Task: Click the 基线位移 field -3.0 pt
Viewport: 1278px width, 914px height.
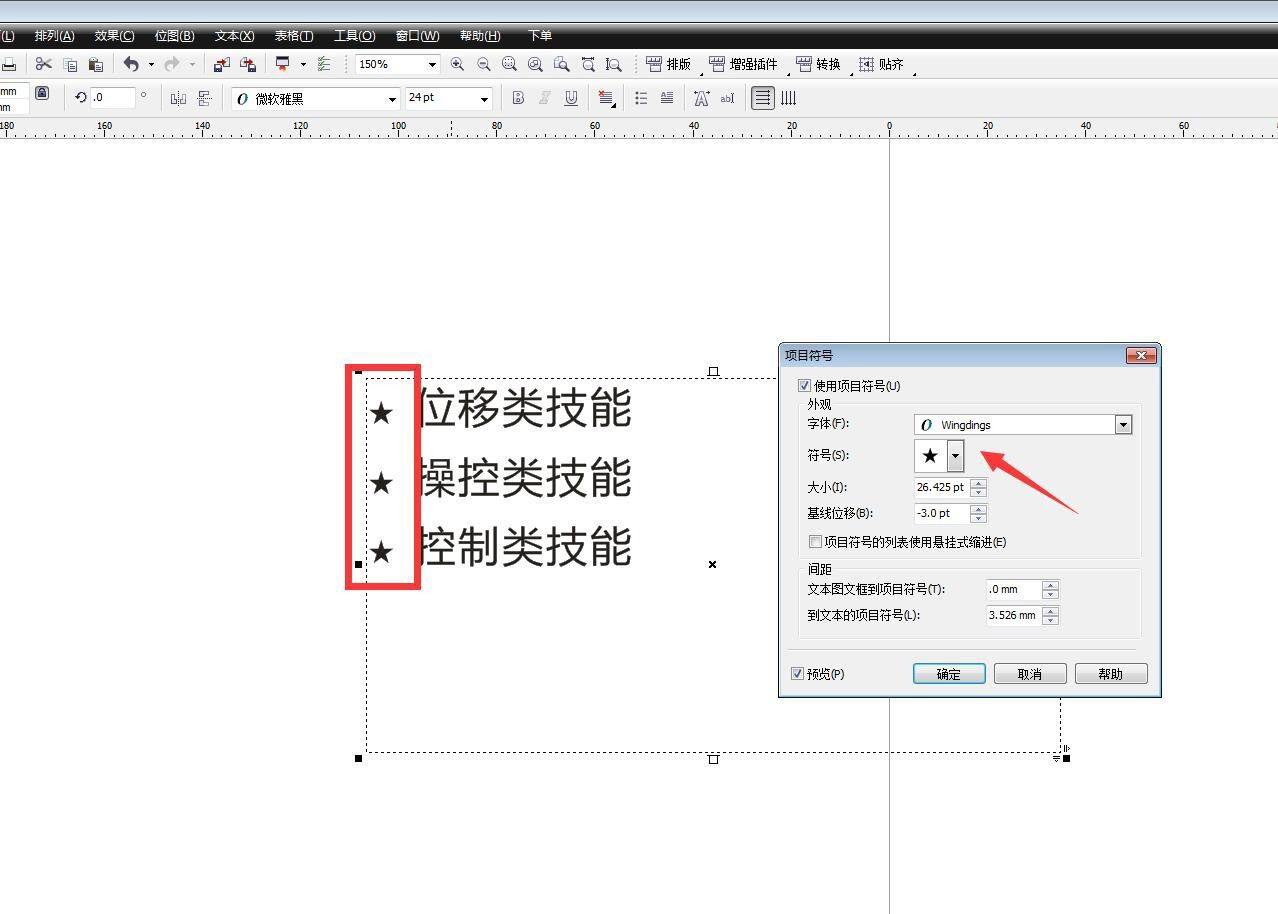Action: coord(941,513)
